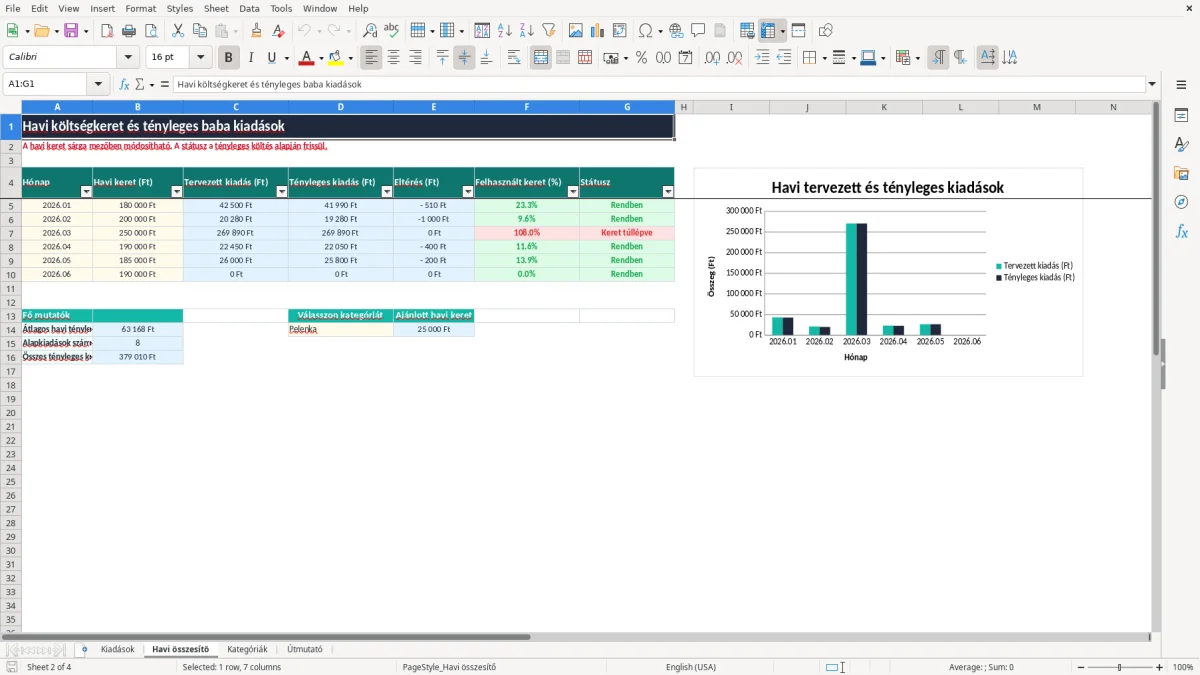
Task: Increase indent
Action: (762, 58)
